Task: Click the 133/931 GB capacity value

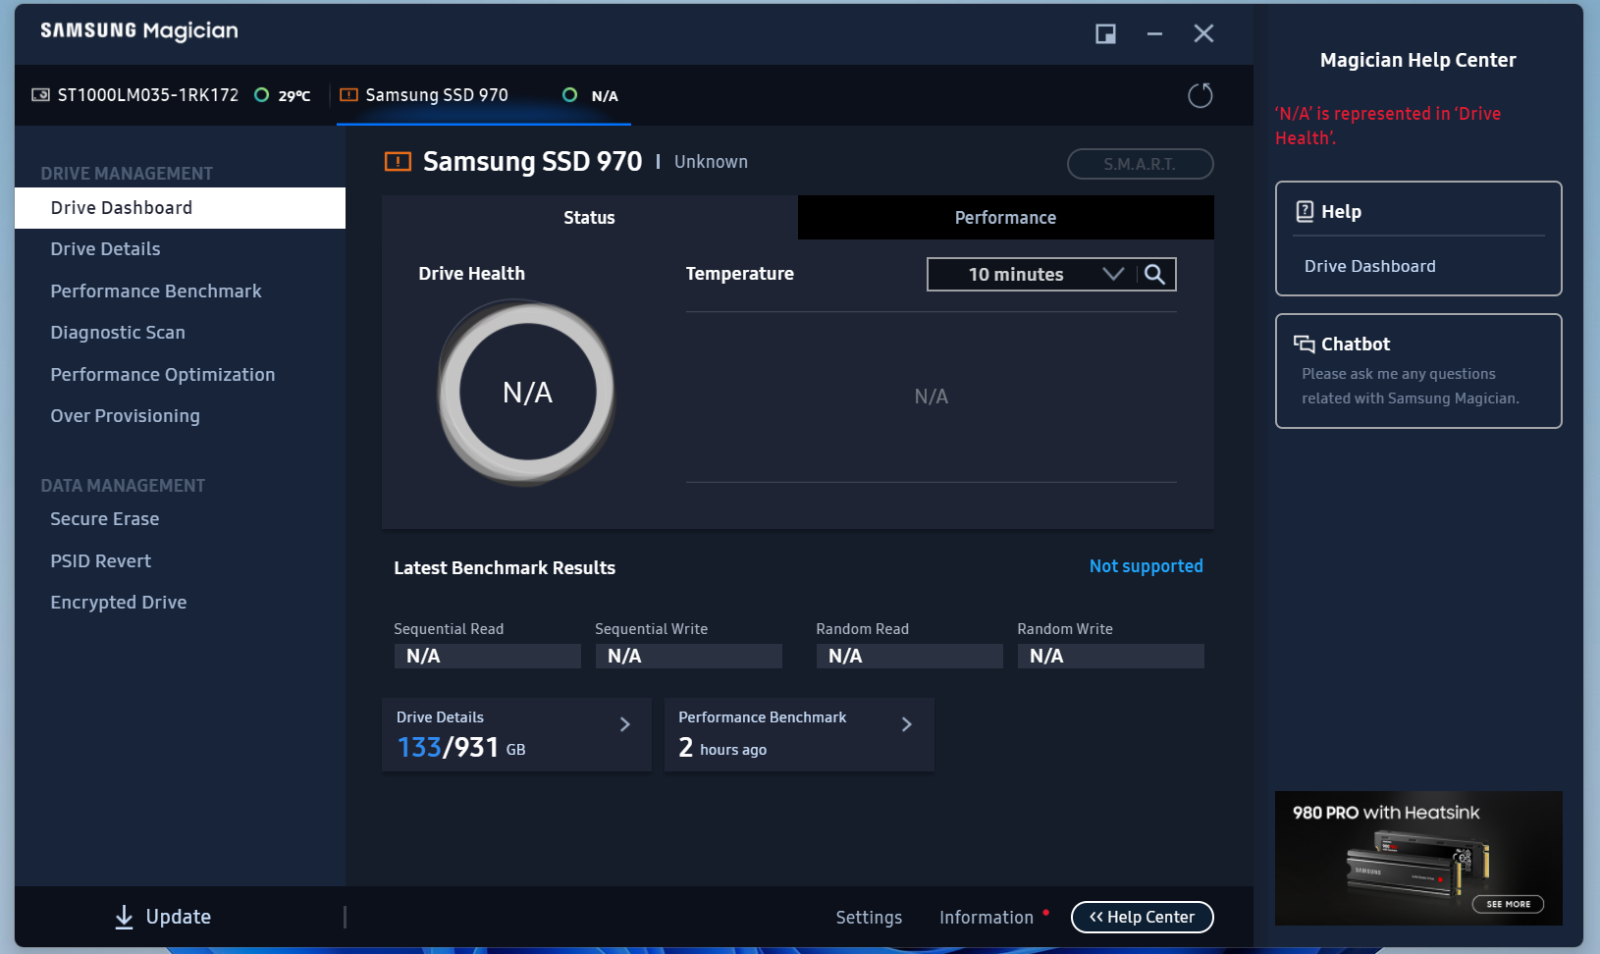Action: point(461,748)
